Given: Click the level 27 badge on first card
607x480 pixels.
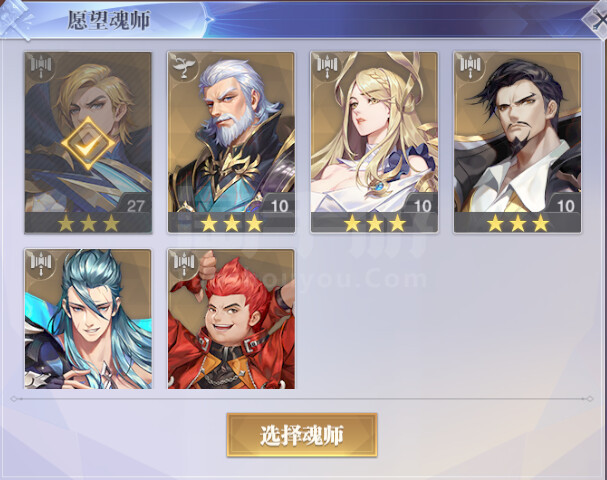Looking at the screenshot, I should (x=135, y=206).
